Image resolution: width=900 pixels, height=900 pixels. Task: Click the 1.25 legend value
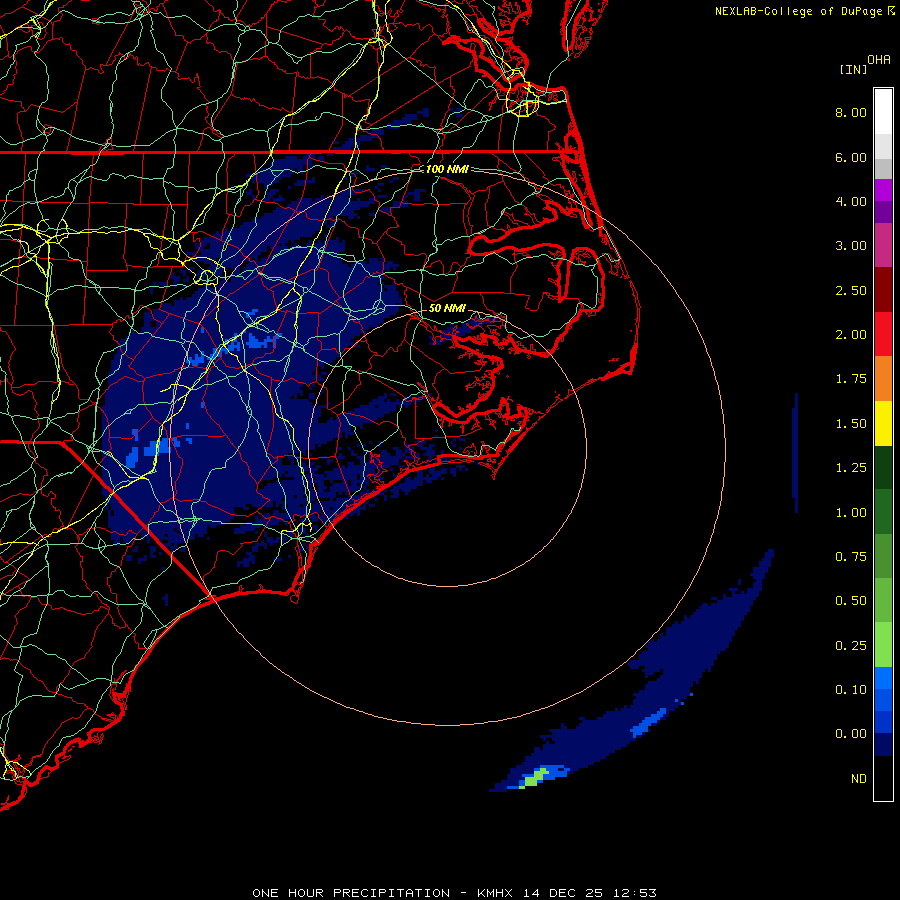[851, 468]
